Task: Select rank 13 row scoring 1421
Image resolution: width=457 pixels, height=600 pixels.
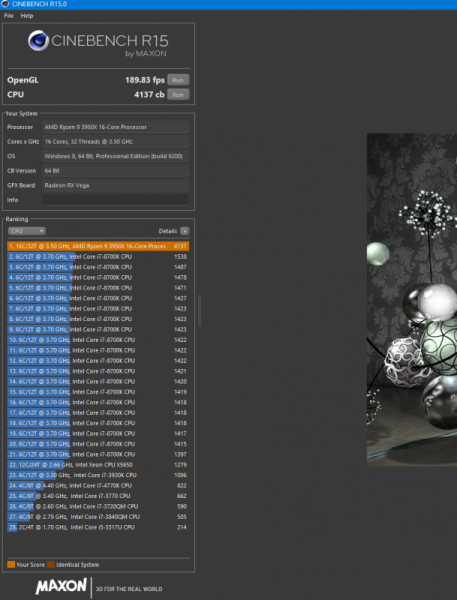Action: [x=98, y=371]
